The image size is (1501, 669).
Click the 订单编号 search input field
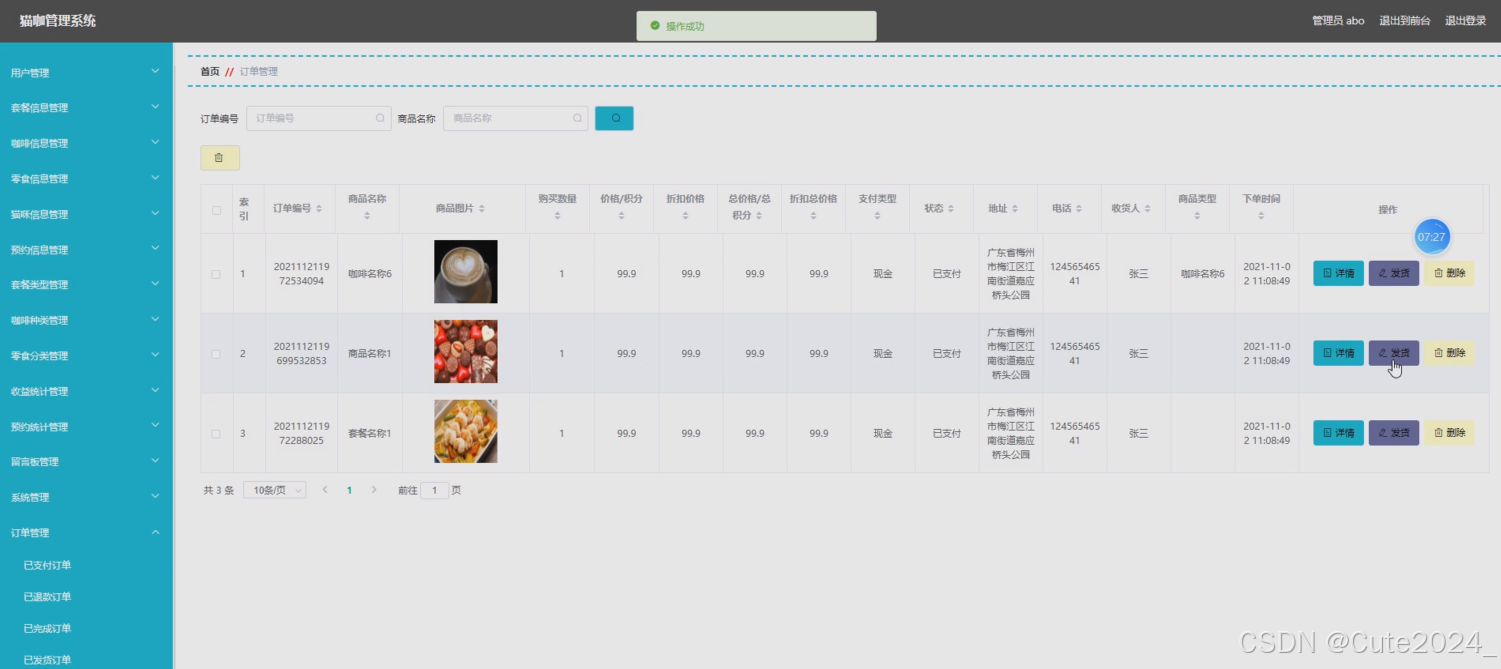pyautogui.click(x=319, y=118)
